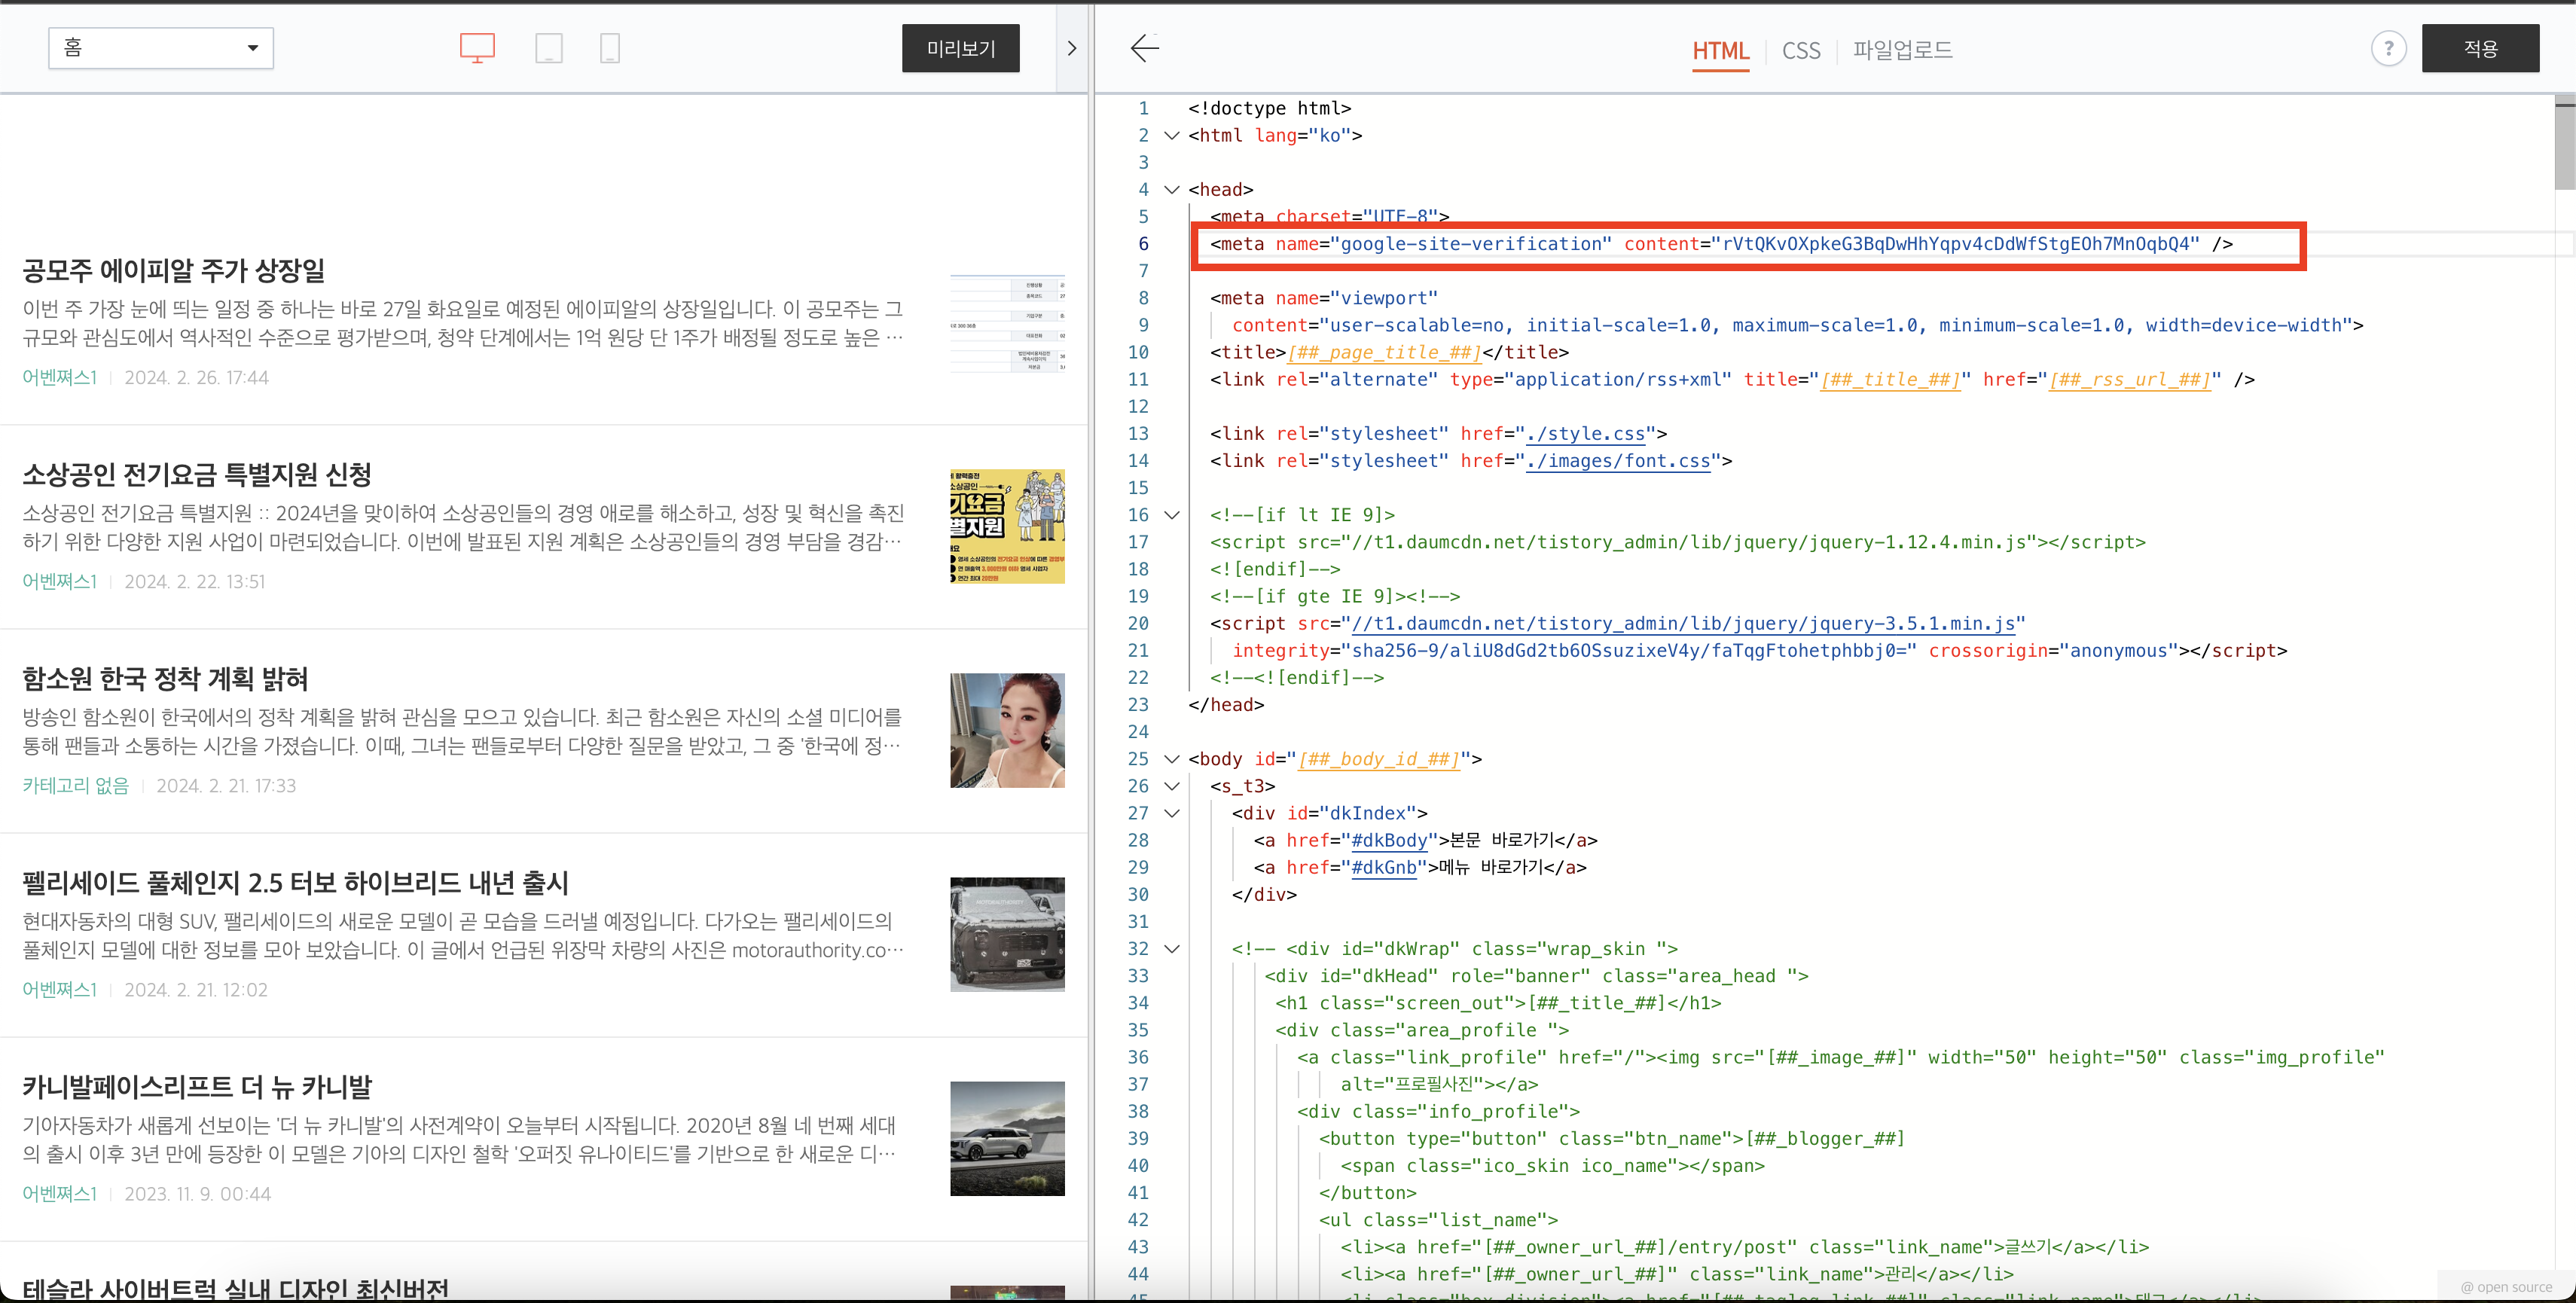Click thumbnail of 펠리세이드 post
This screenshot has height=1303, width=2576.
(x=1007, y=934)
